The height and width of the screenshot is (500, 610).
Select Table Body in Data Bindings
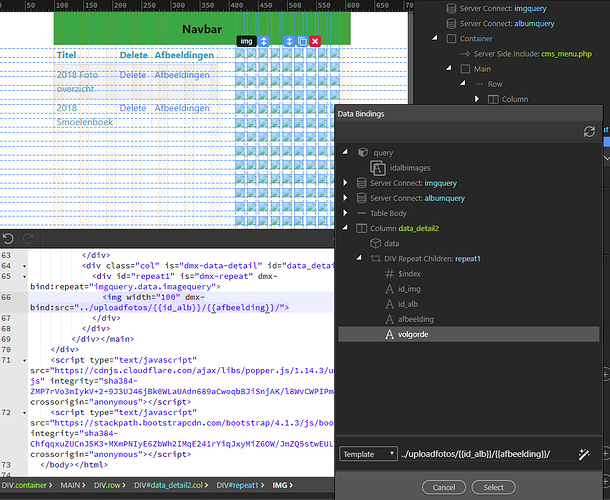388,213
